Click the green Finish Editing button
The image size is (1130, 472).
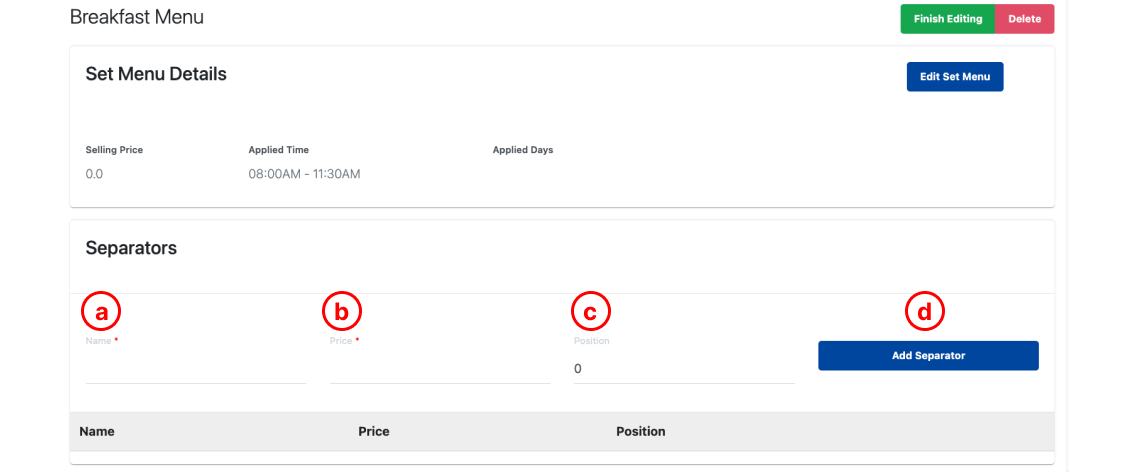(948, 19)
